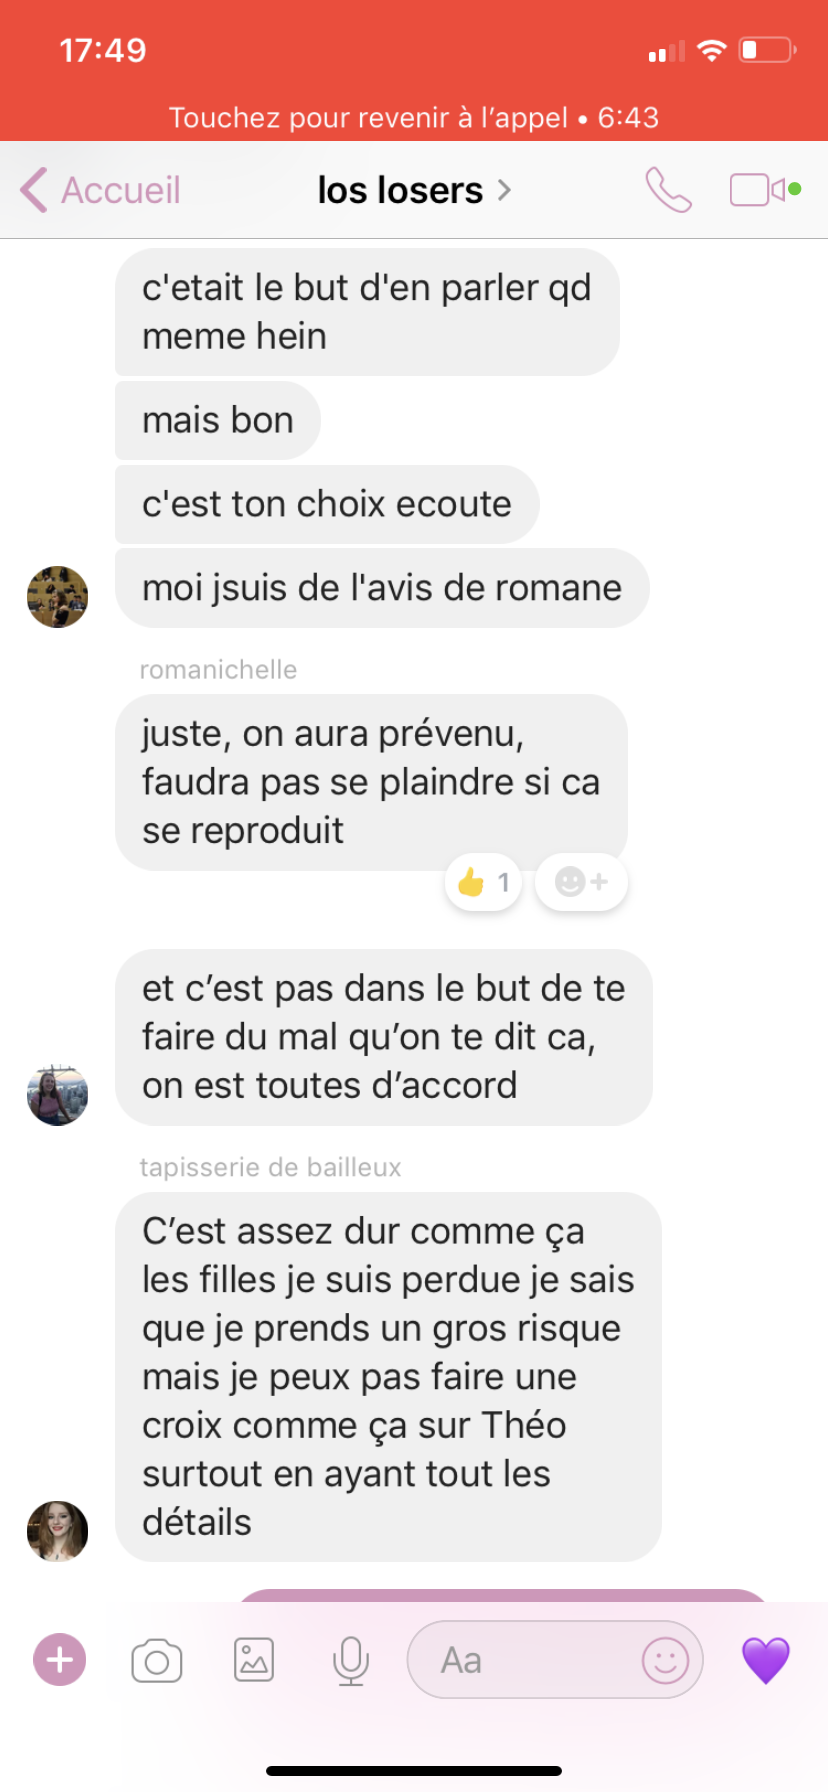Tap the 'juste, on aura prévenu' message

pos(371,782)
